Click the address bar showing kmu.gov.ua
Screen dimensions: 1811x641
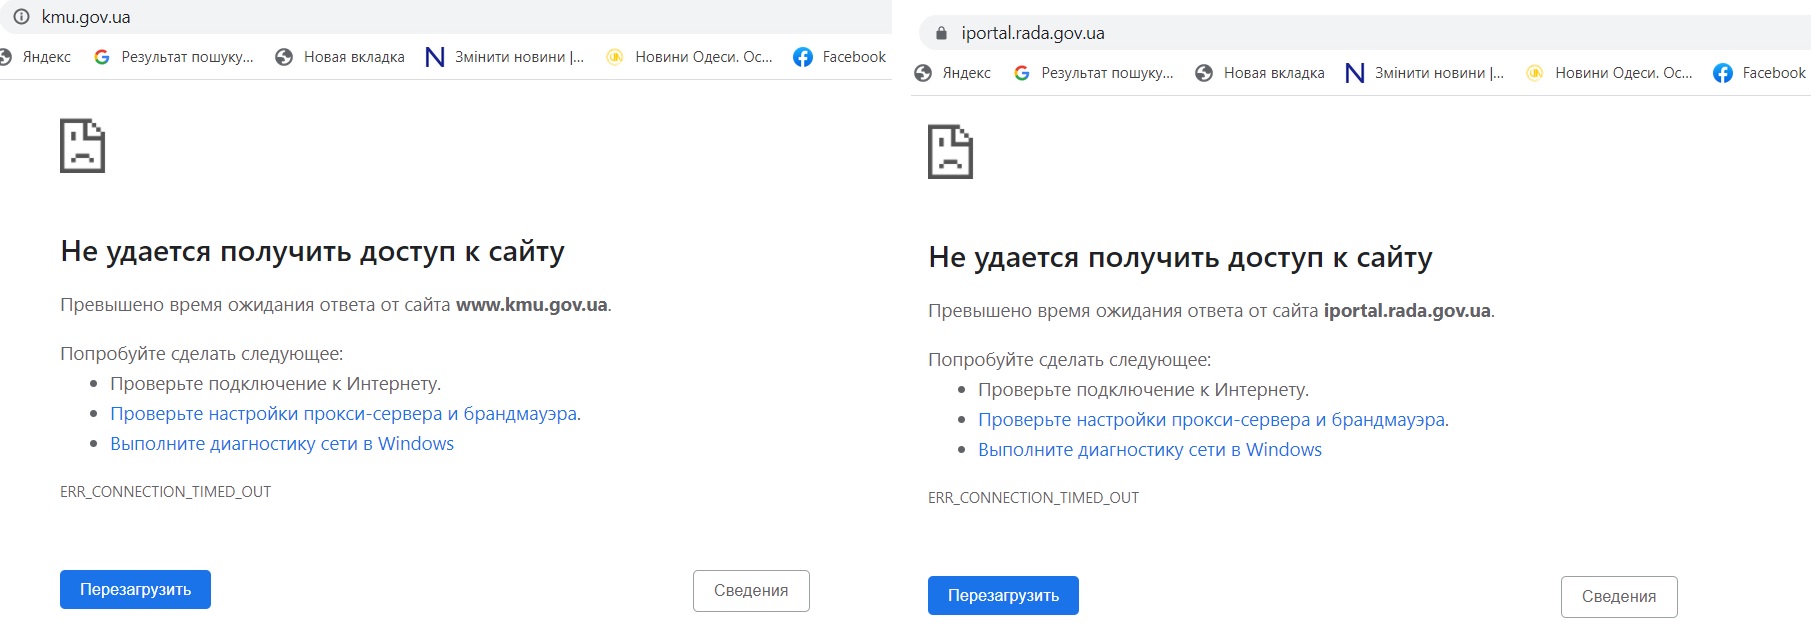[x=400, y=17]
